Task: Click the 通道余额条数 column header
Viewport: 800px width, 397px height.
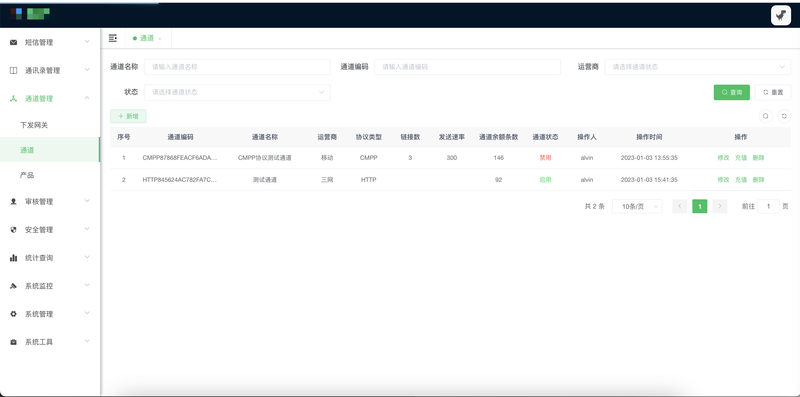Action: pyautogui.click(x=498, y=137)
